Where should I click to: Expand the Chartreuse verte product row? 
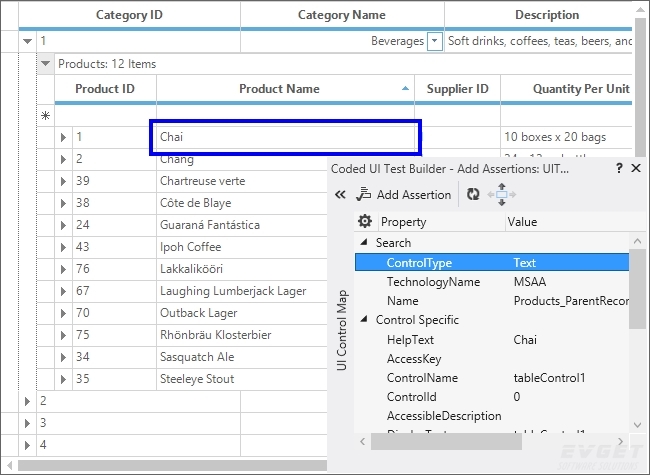pyautogui.click(x=63, y=181)
